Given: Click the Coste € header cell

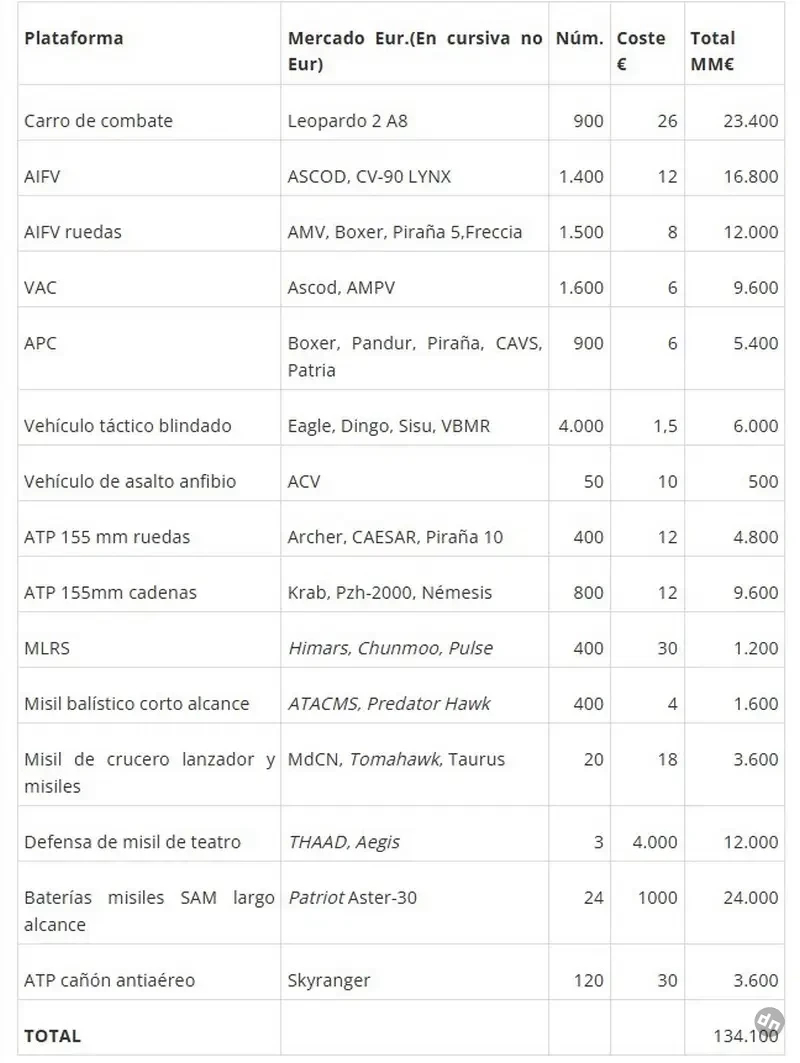Looking at the screenshot, I should click(x=641, y=51).
